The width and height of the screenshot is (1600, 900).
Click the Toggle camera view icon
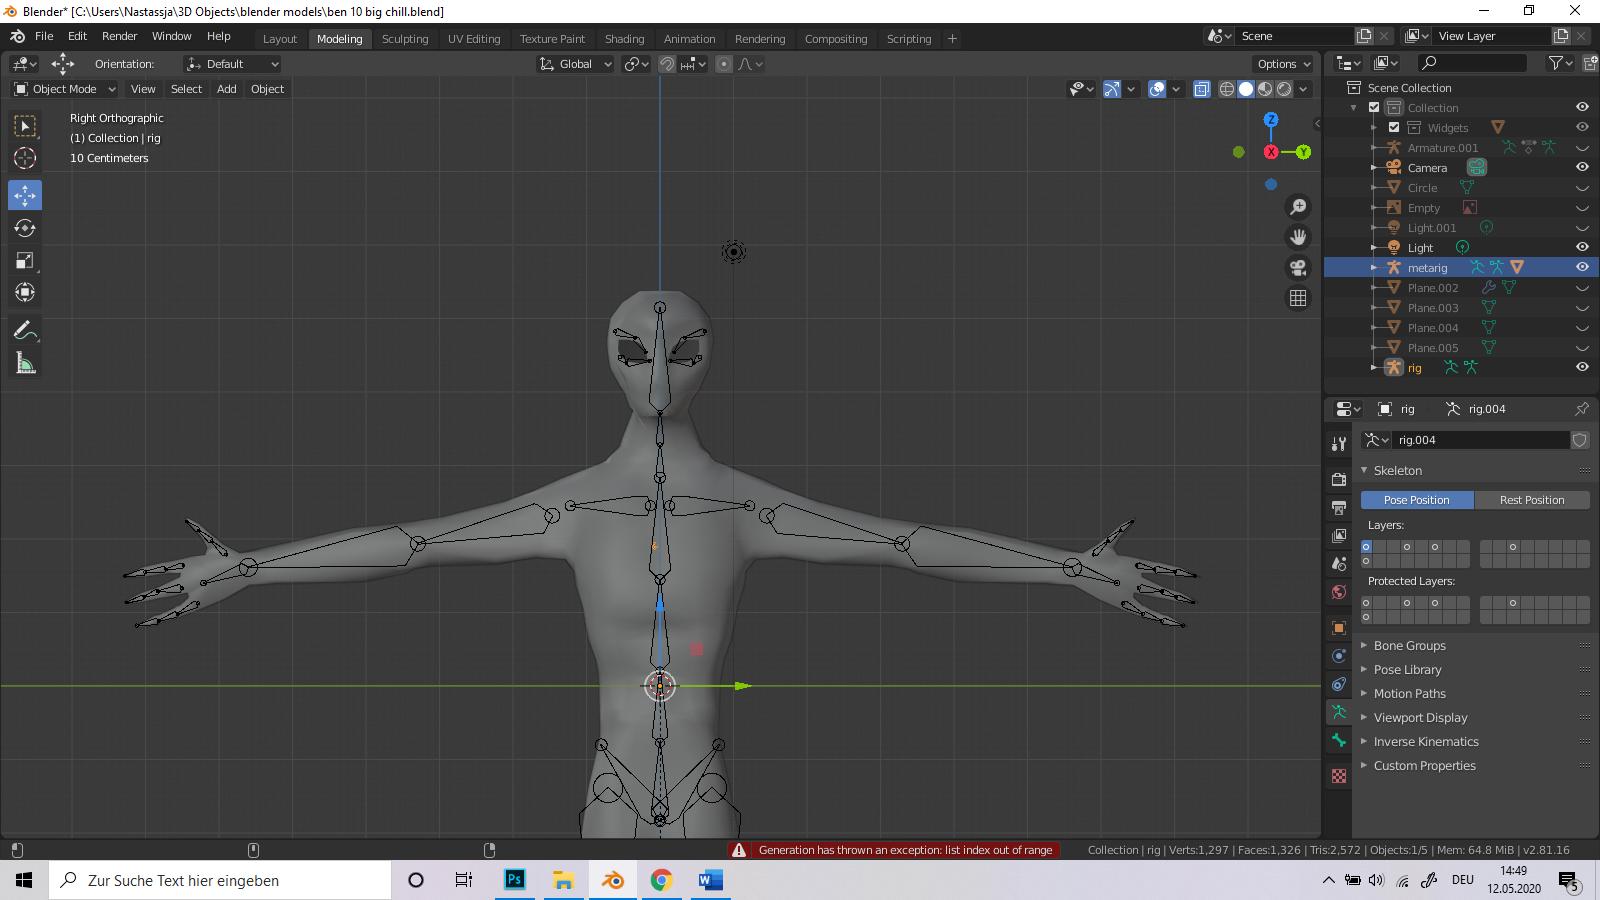pyautogui.click(x=1298, y=268)
